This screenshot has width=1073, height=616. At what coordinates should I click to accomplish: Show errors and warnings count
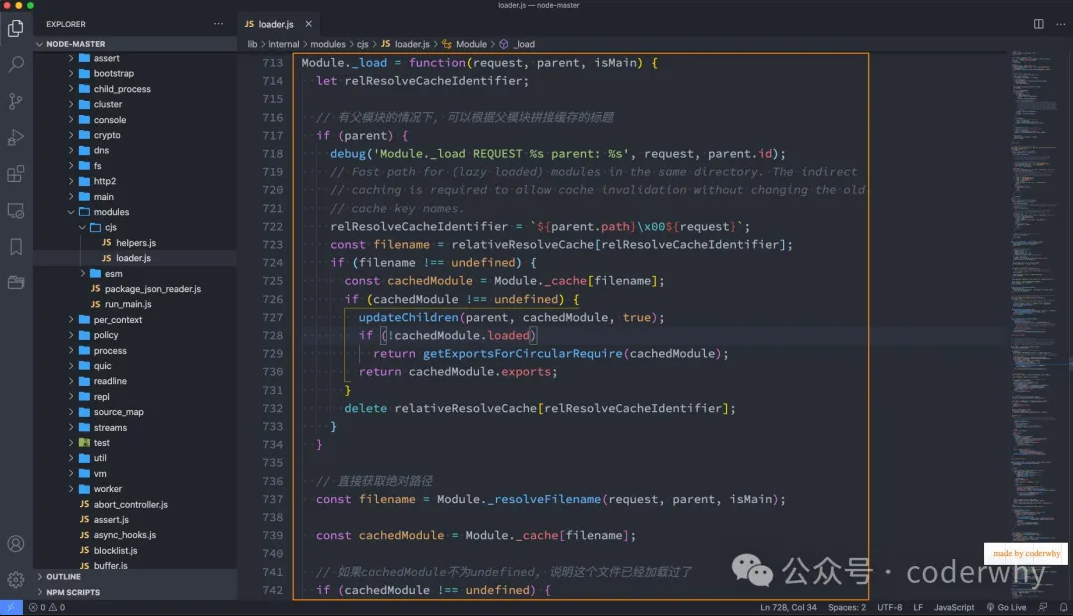(x=47, y=607)
